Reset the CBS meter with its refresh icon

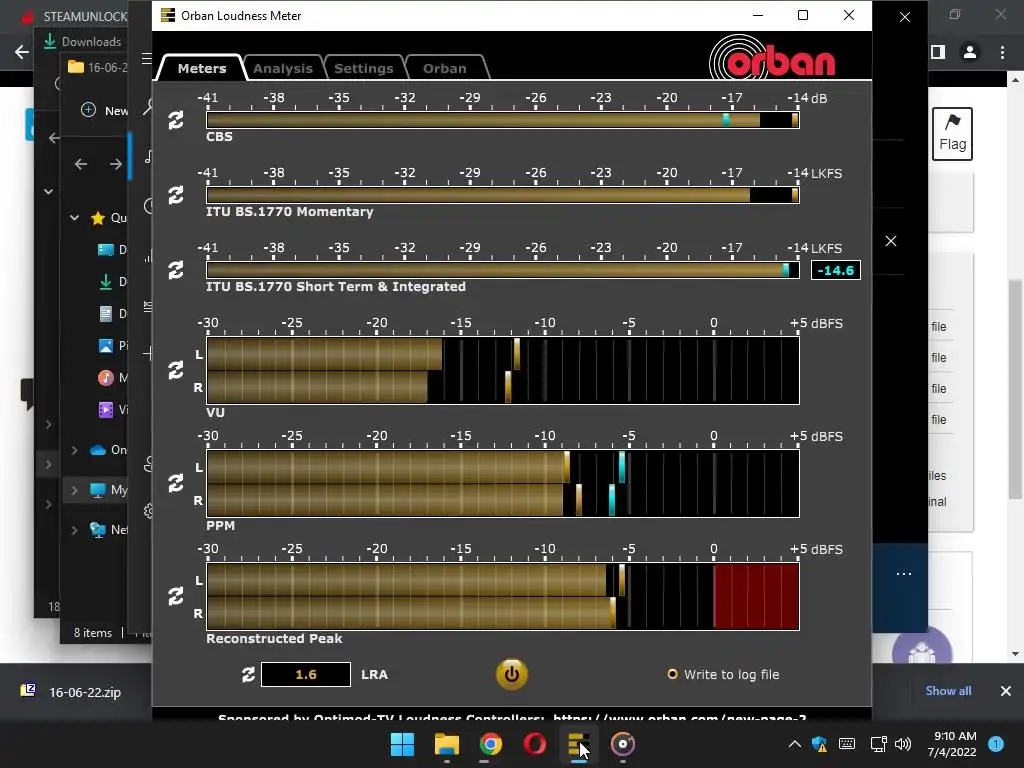click(176, 120)
